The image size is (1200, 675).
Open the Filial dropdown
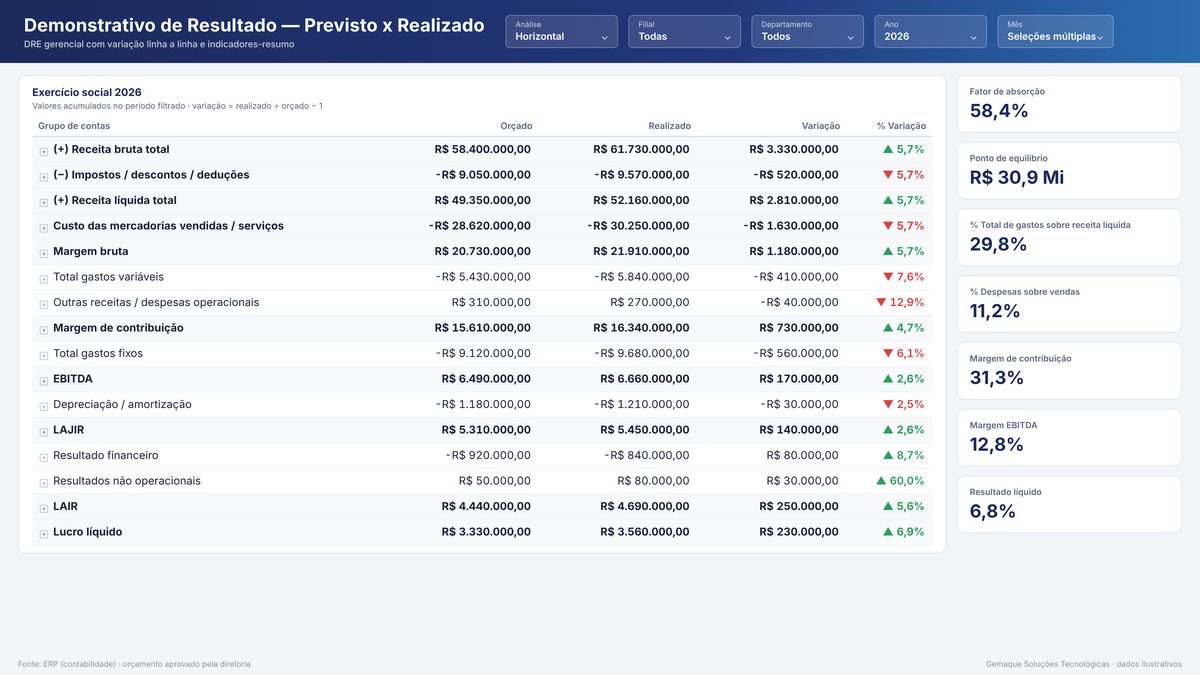(x=685, y=31)
